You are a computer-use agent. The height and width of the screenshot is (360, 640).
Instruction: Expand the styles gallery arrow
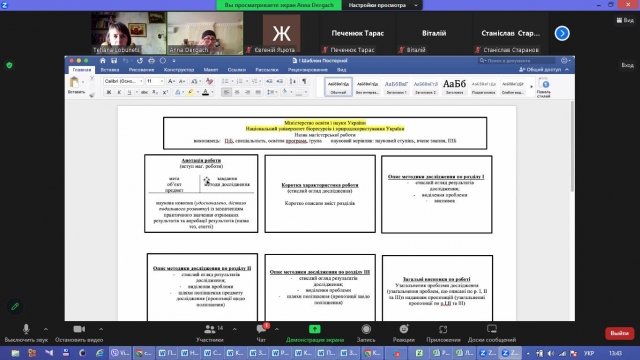[x=531, y=87]
